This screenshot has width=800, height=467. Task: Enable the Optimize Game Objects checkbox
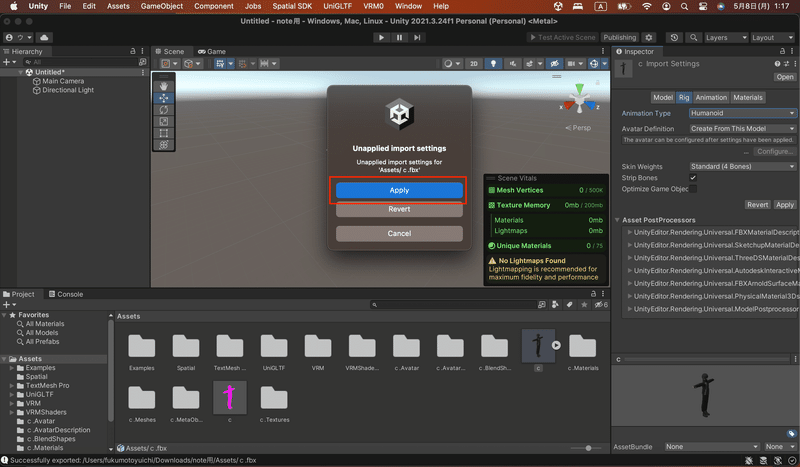[x=692, y=189]
